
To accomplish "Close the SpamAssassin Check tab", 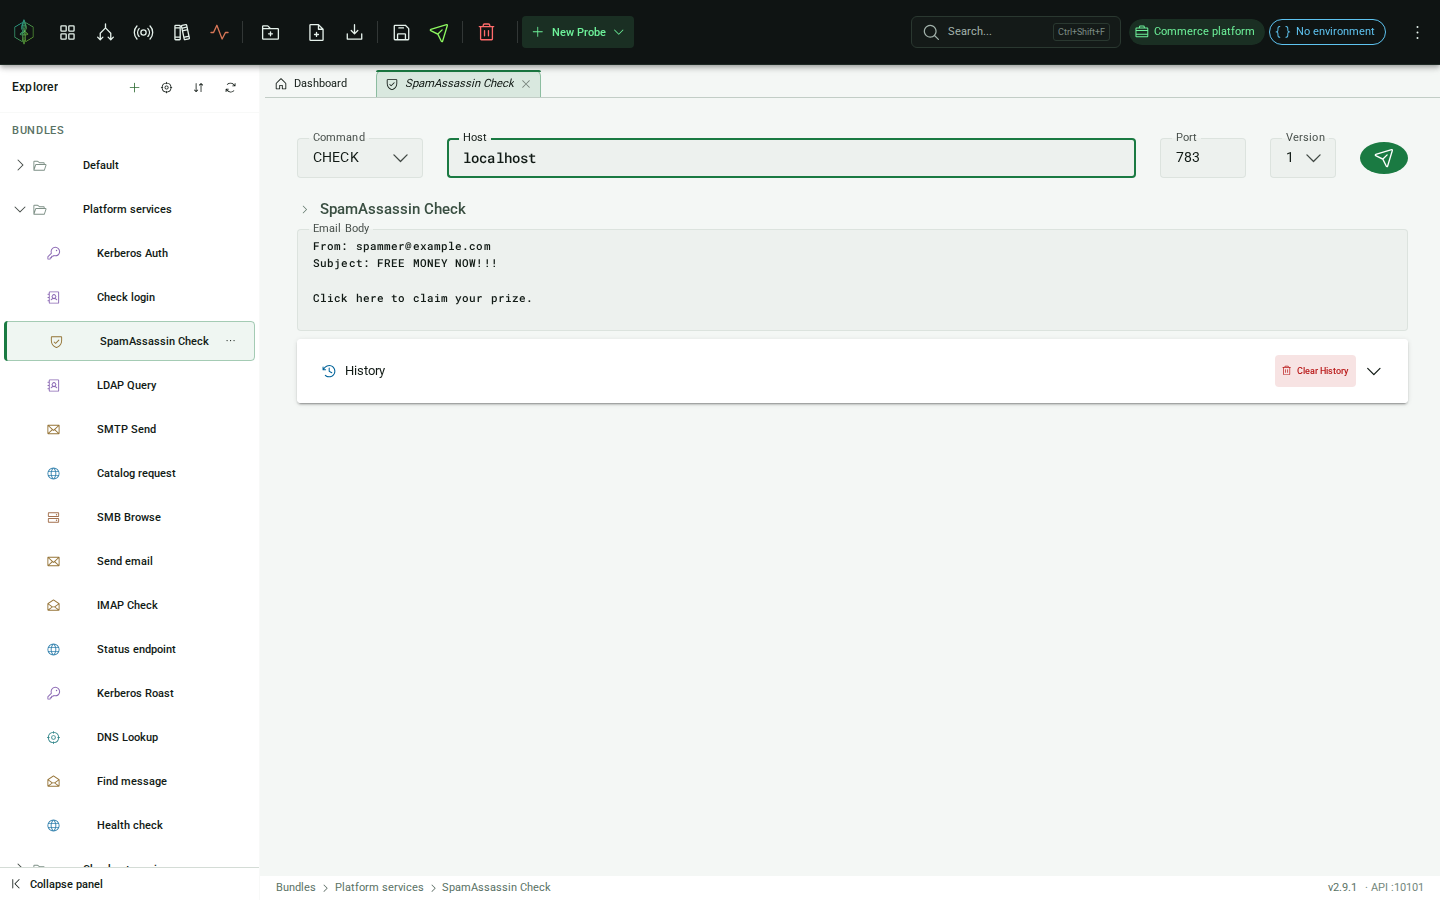I will pos(526,84).
